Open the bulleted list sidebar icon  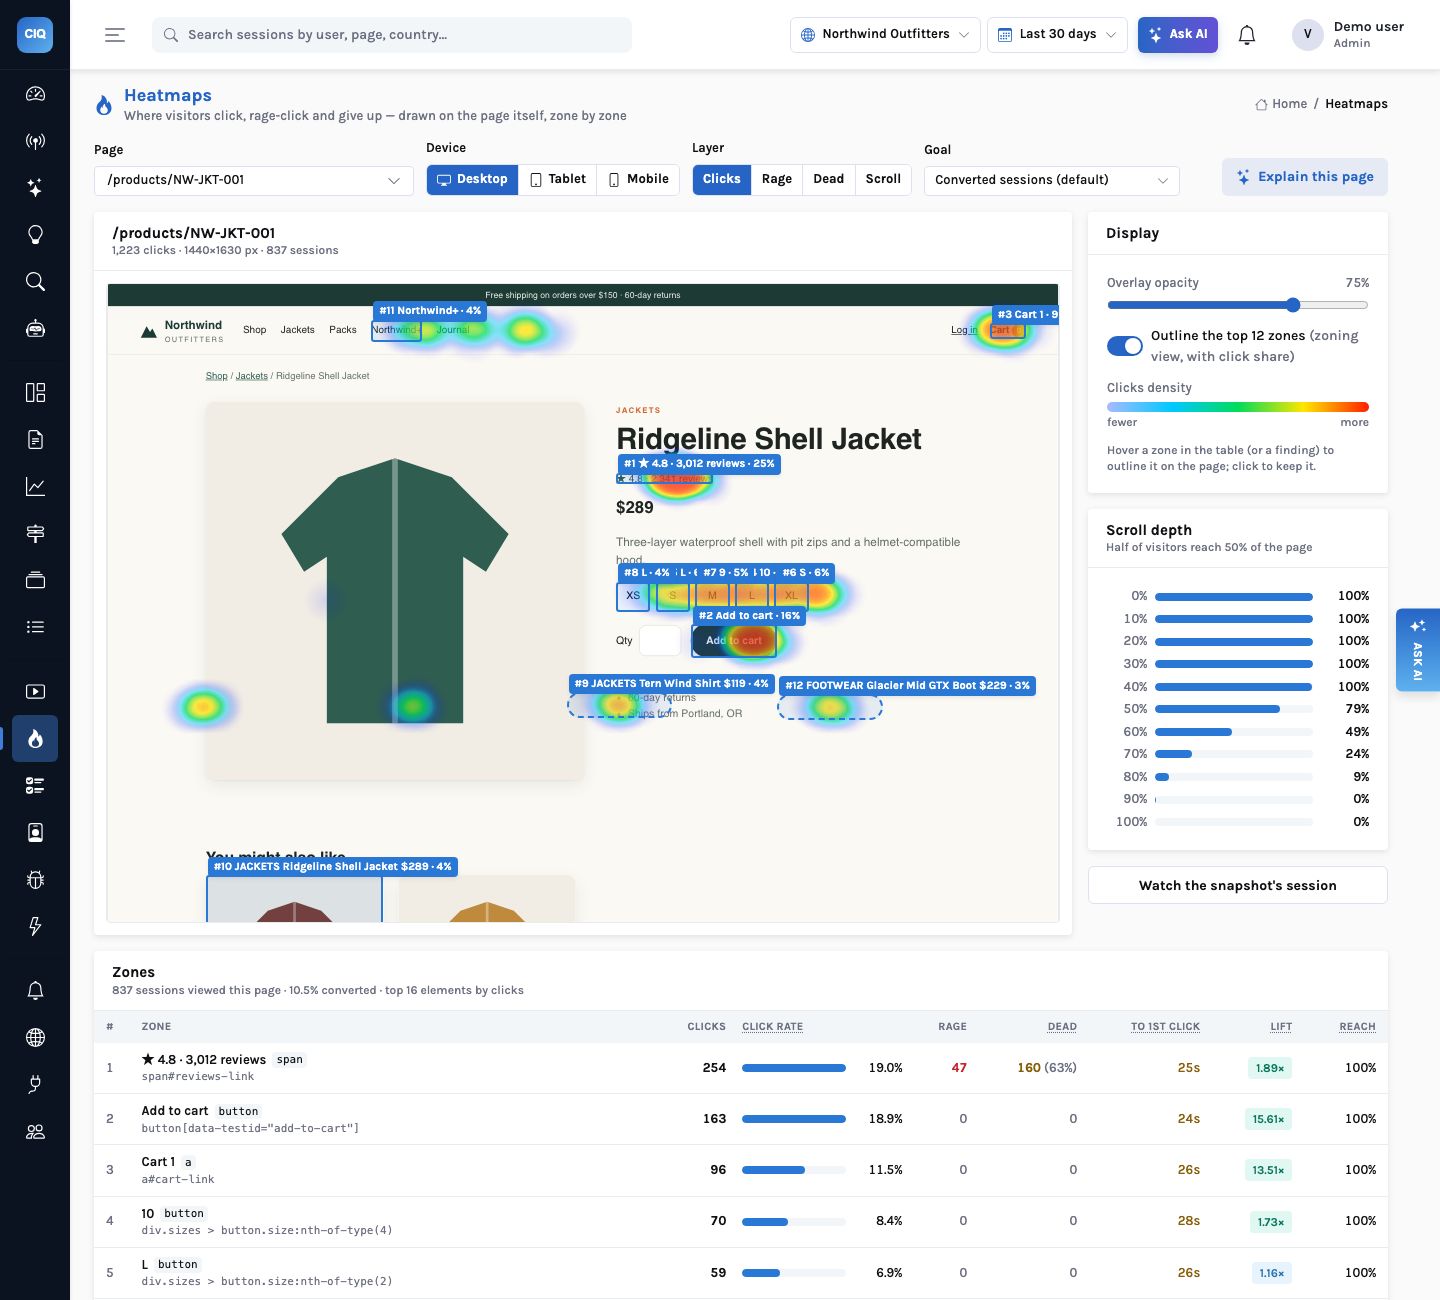pos(35,627)
